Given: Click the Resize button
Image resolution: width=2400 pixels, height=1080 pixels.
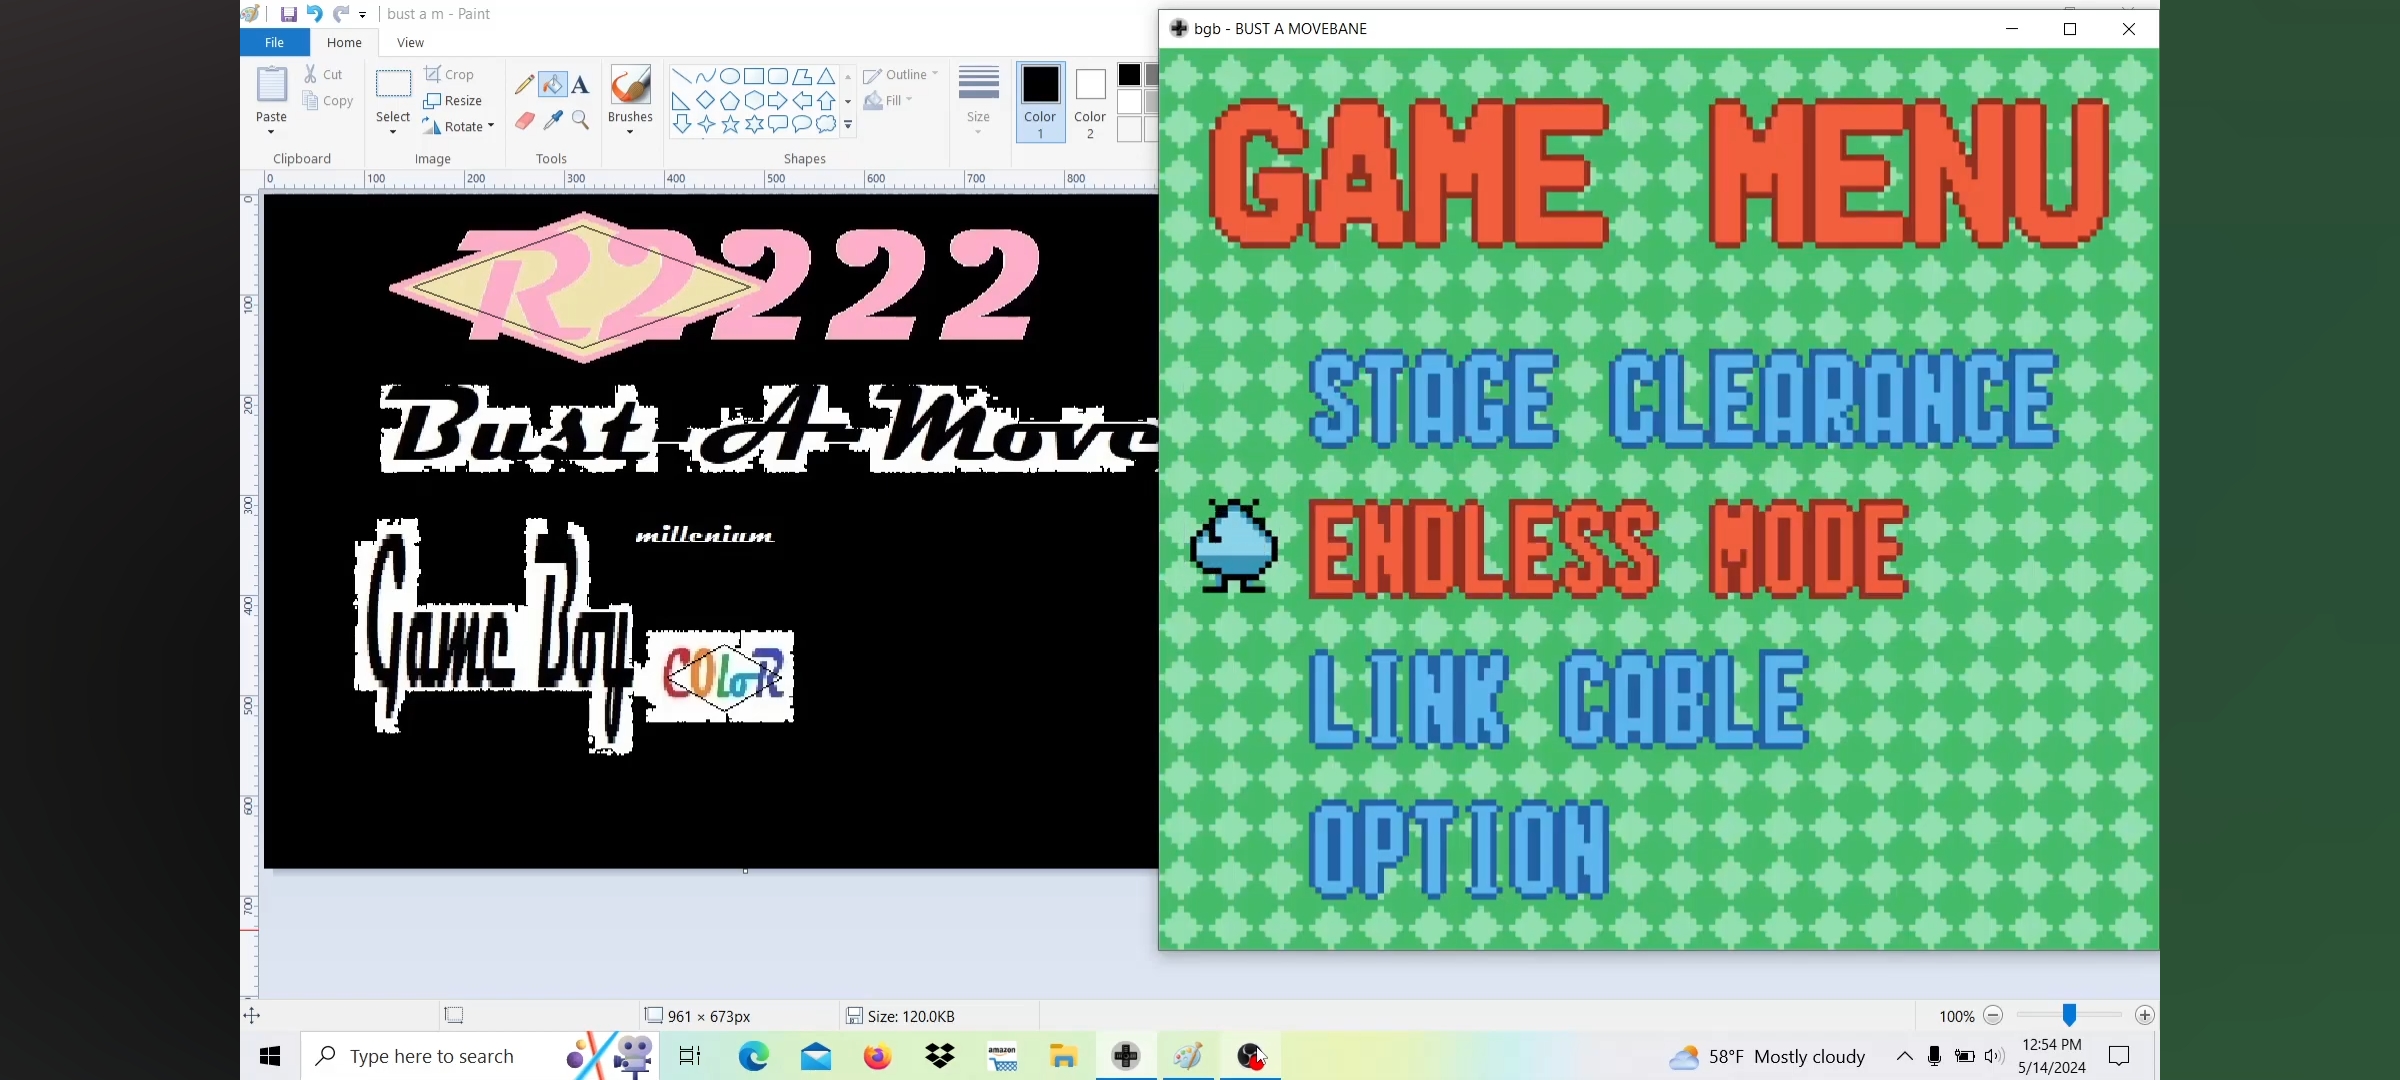Looking at the screenshot, I should pyautogui.click(x=453, y=101).
